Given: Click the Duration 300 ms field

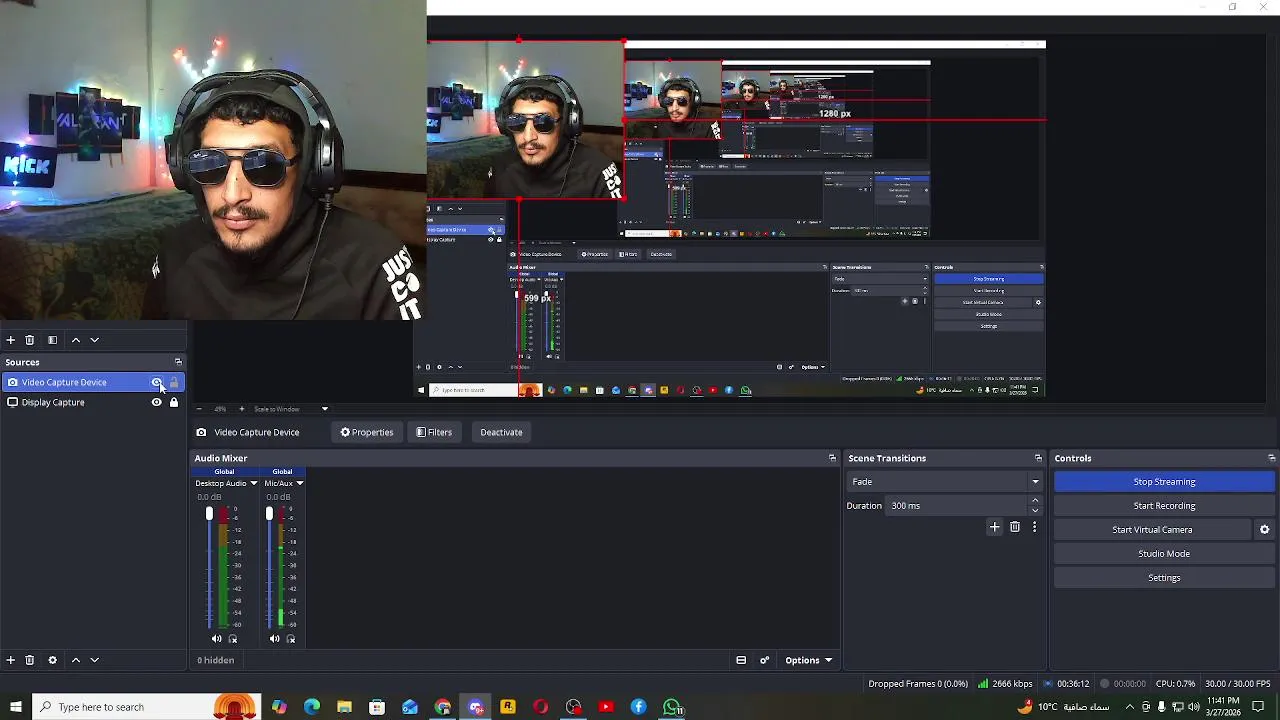Looking at the screenshot, I should click(957, 506).
